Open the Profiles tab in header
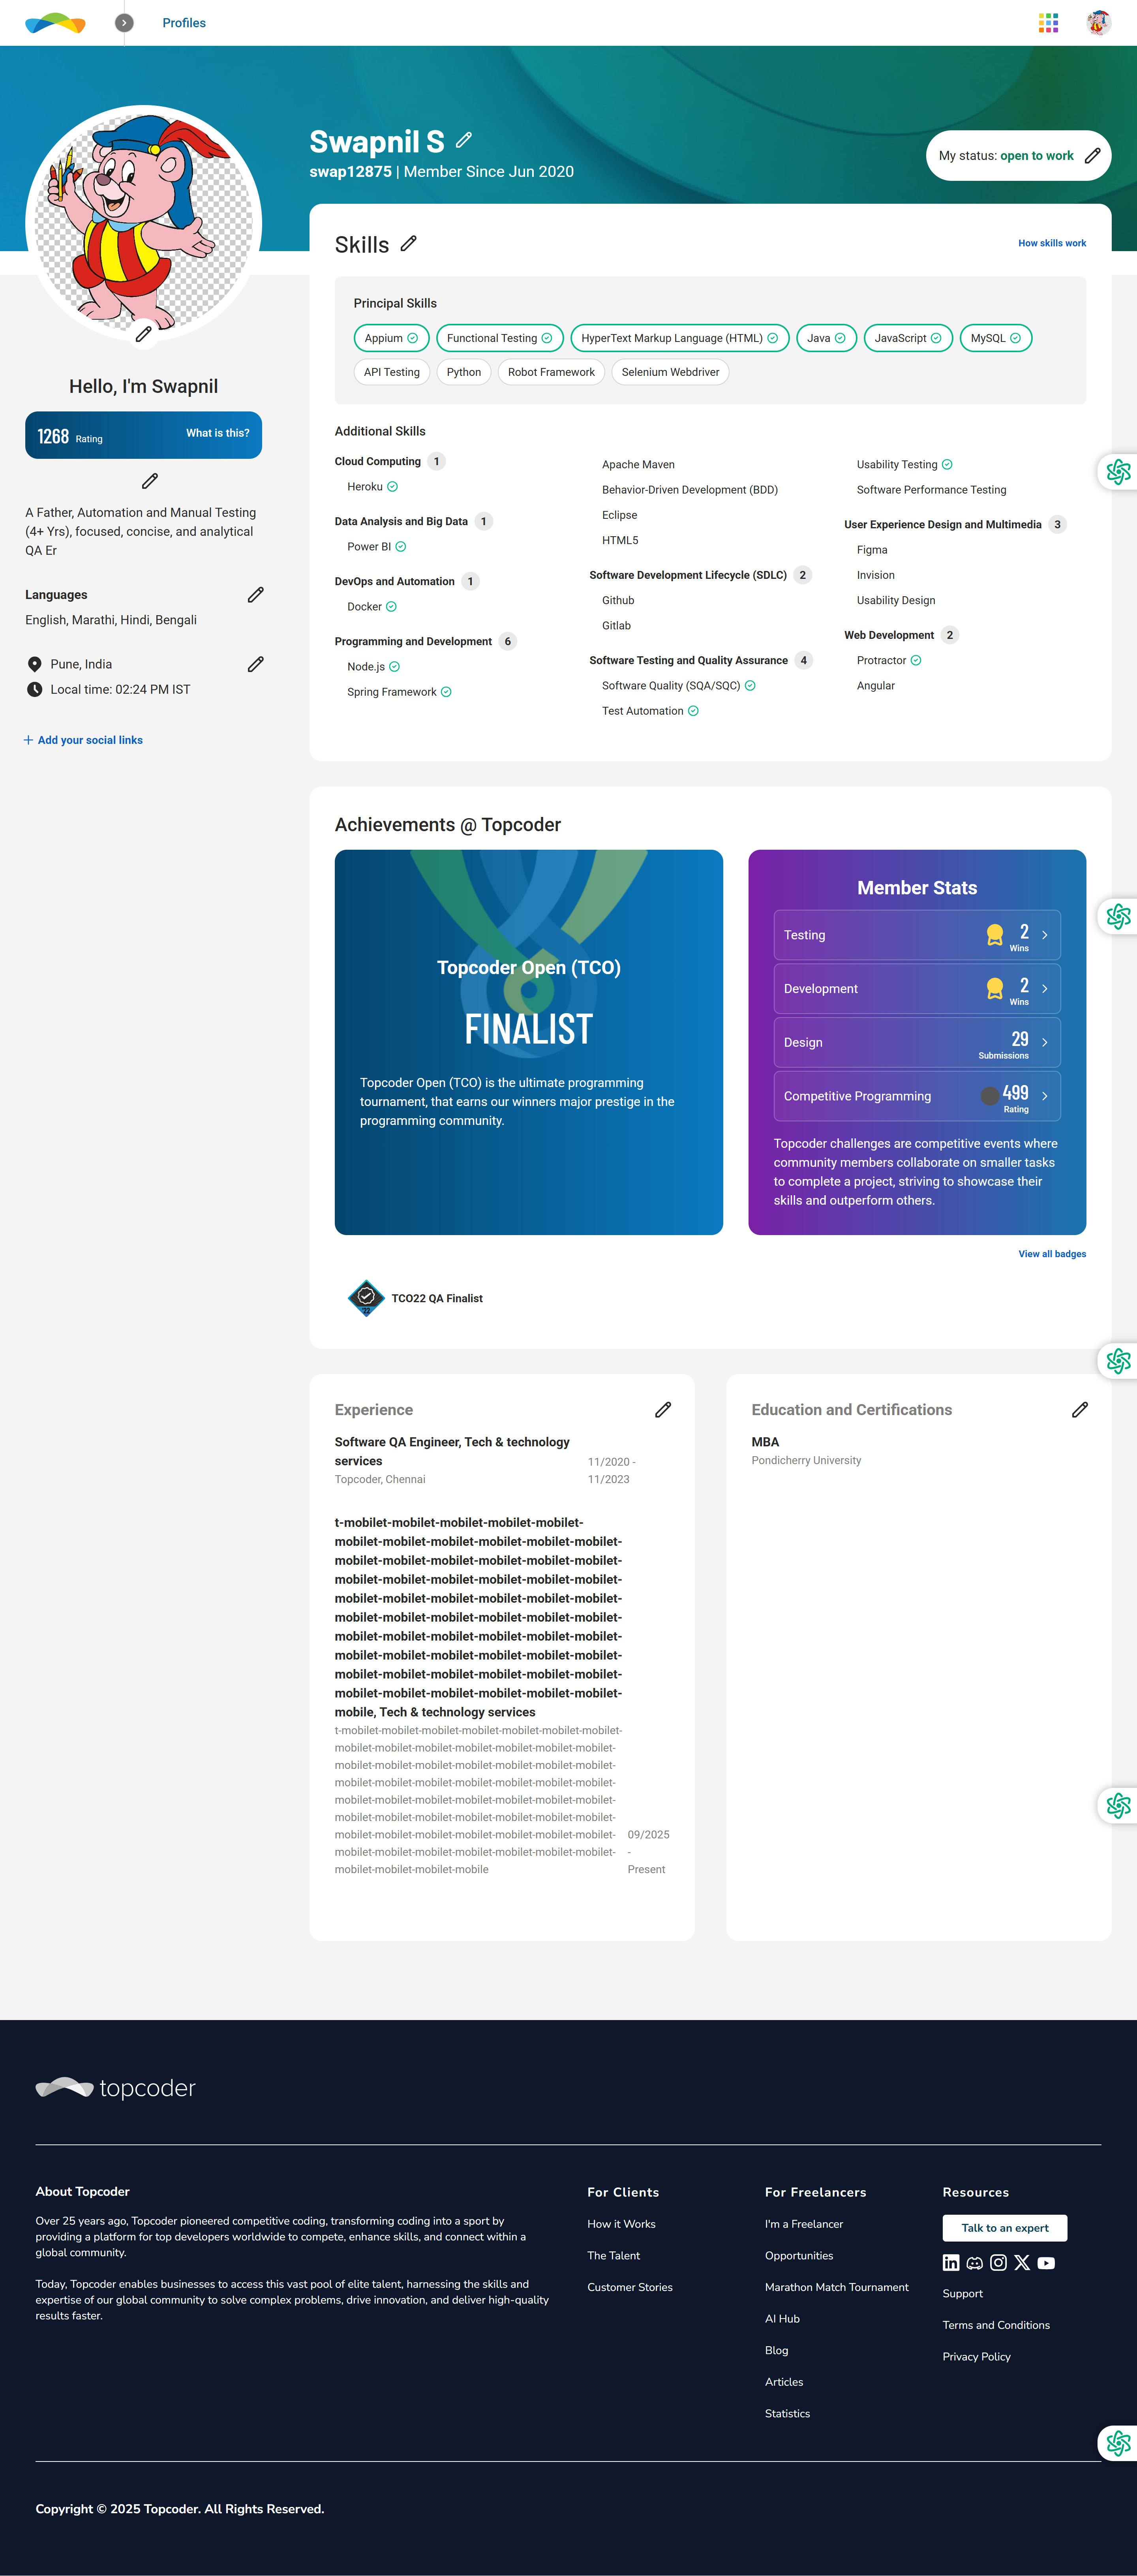This screenshot has width=1137, height=2576. 184,23
